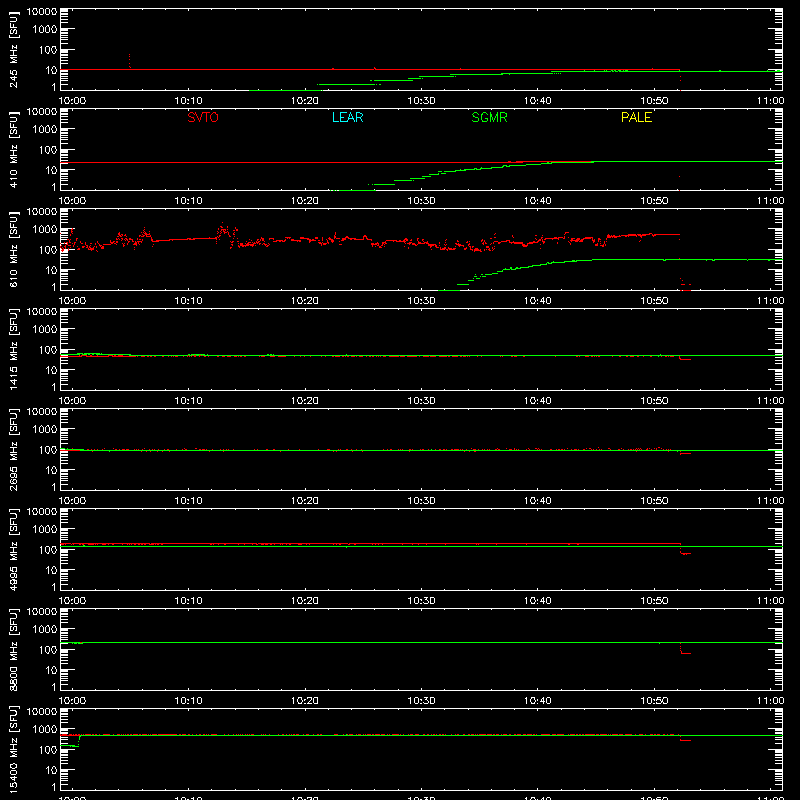Click 10:20 tick label under 8800 MHz panel
The width and height of the screenshot is (800, 800).
tap(305, 701)
